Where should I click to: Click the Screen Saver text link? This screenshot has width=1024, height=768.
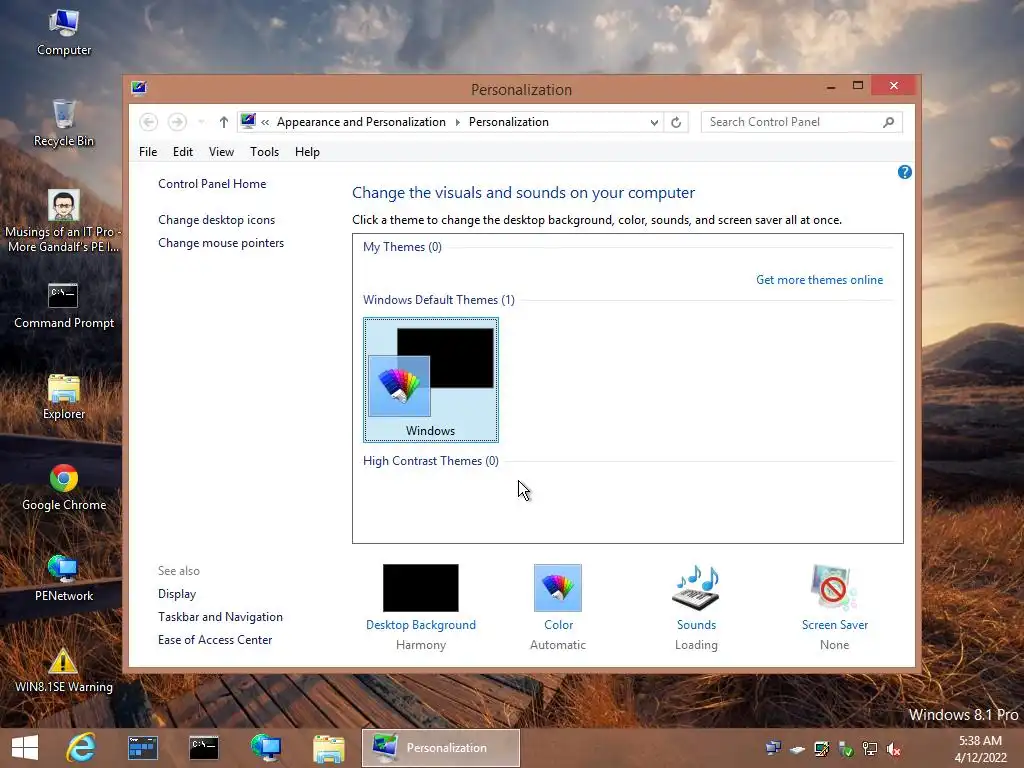[835, 625]
